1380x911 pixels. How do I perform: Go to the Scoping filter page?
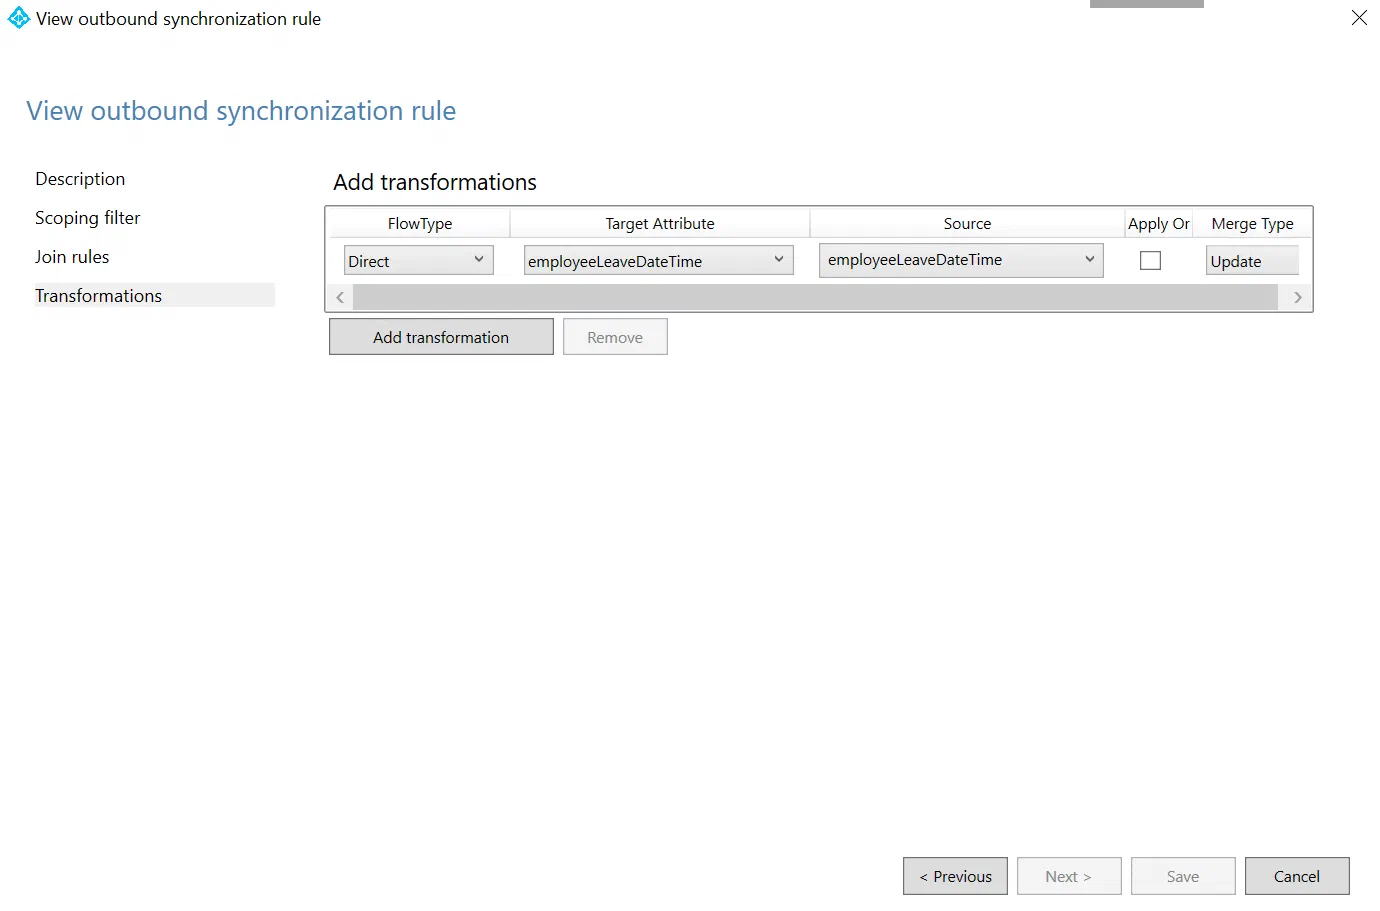pyautogui.click(x=88, y=218)
